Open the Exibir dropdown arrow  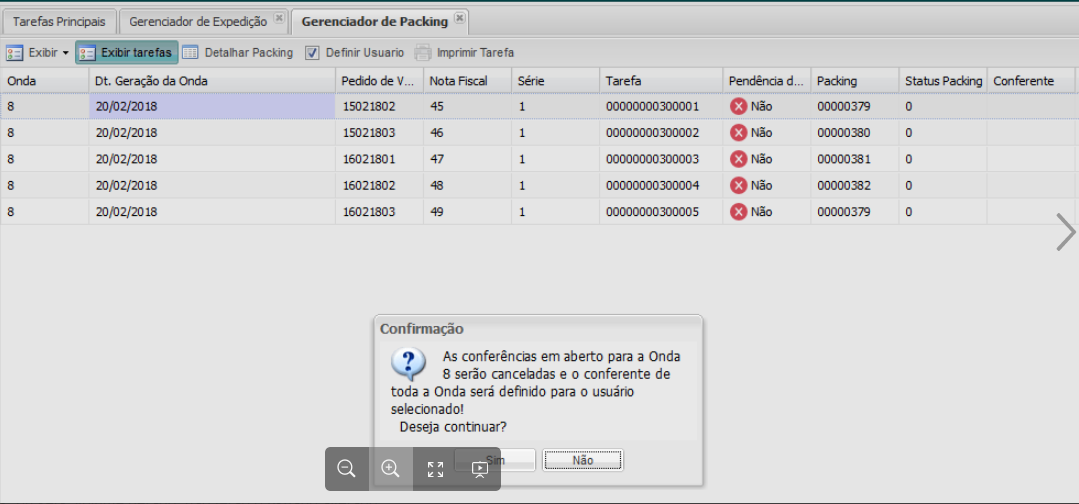[65, 53]
